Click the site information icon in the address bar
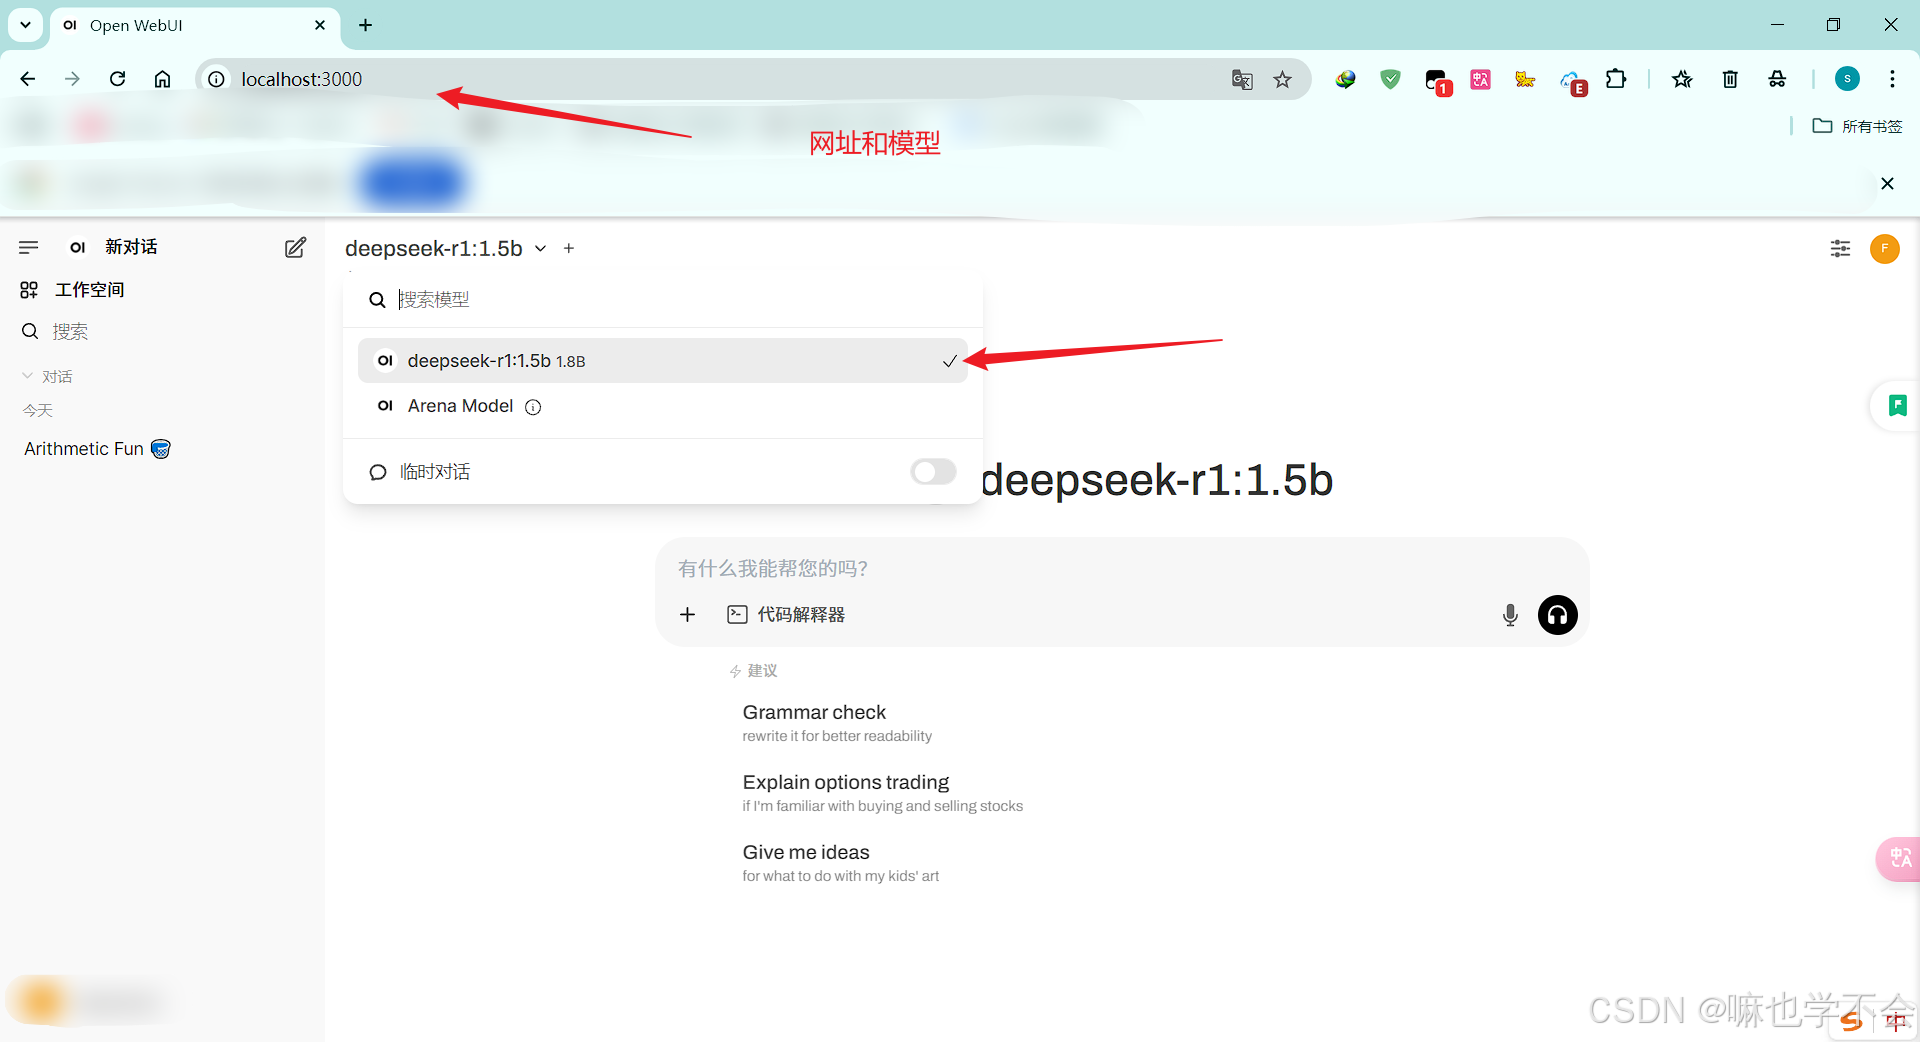Image resolution: width=1920 pixels, height=1042 pixels. coord(216,79)
